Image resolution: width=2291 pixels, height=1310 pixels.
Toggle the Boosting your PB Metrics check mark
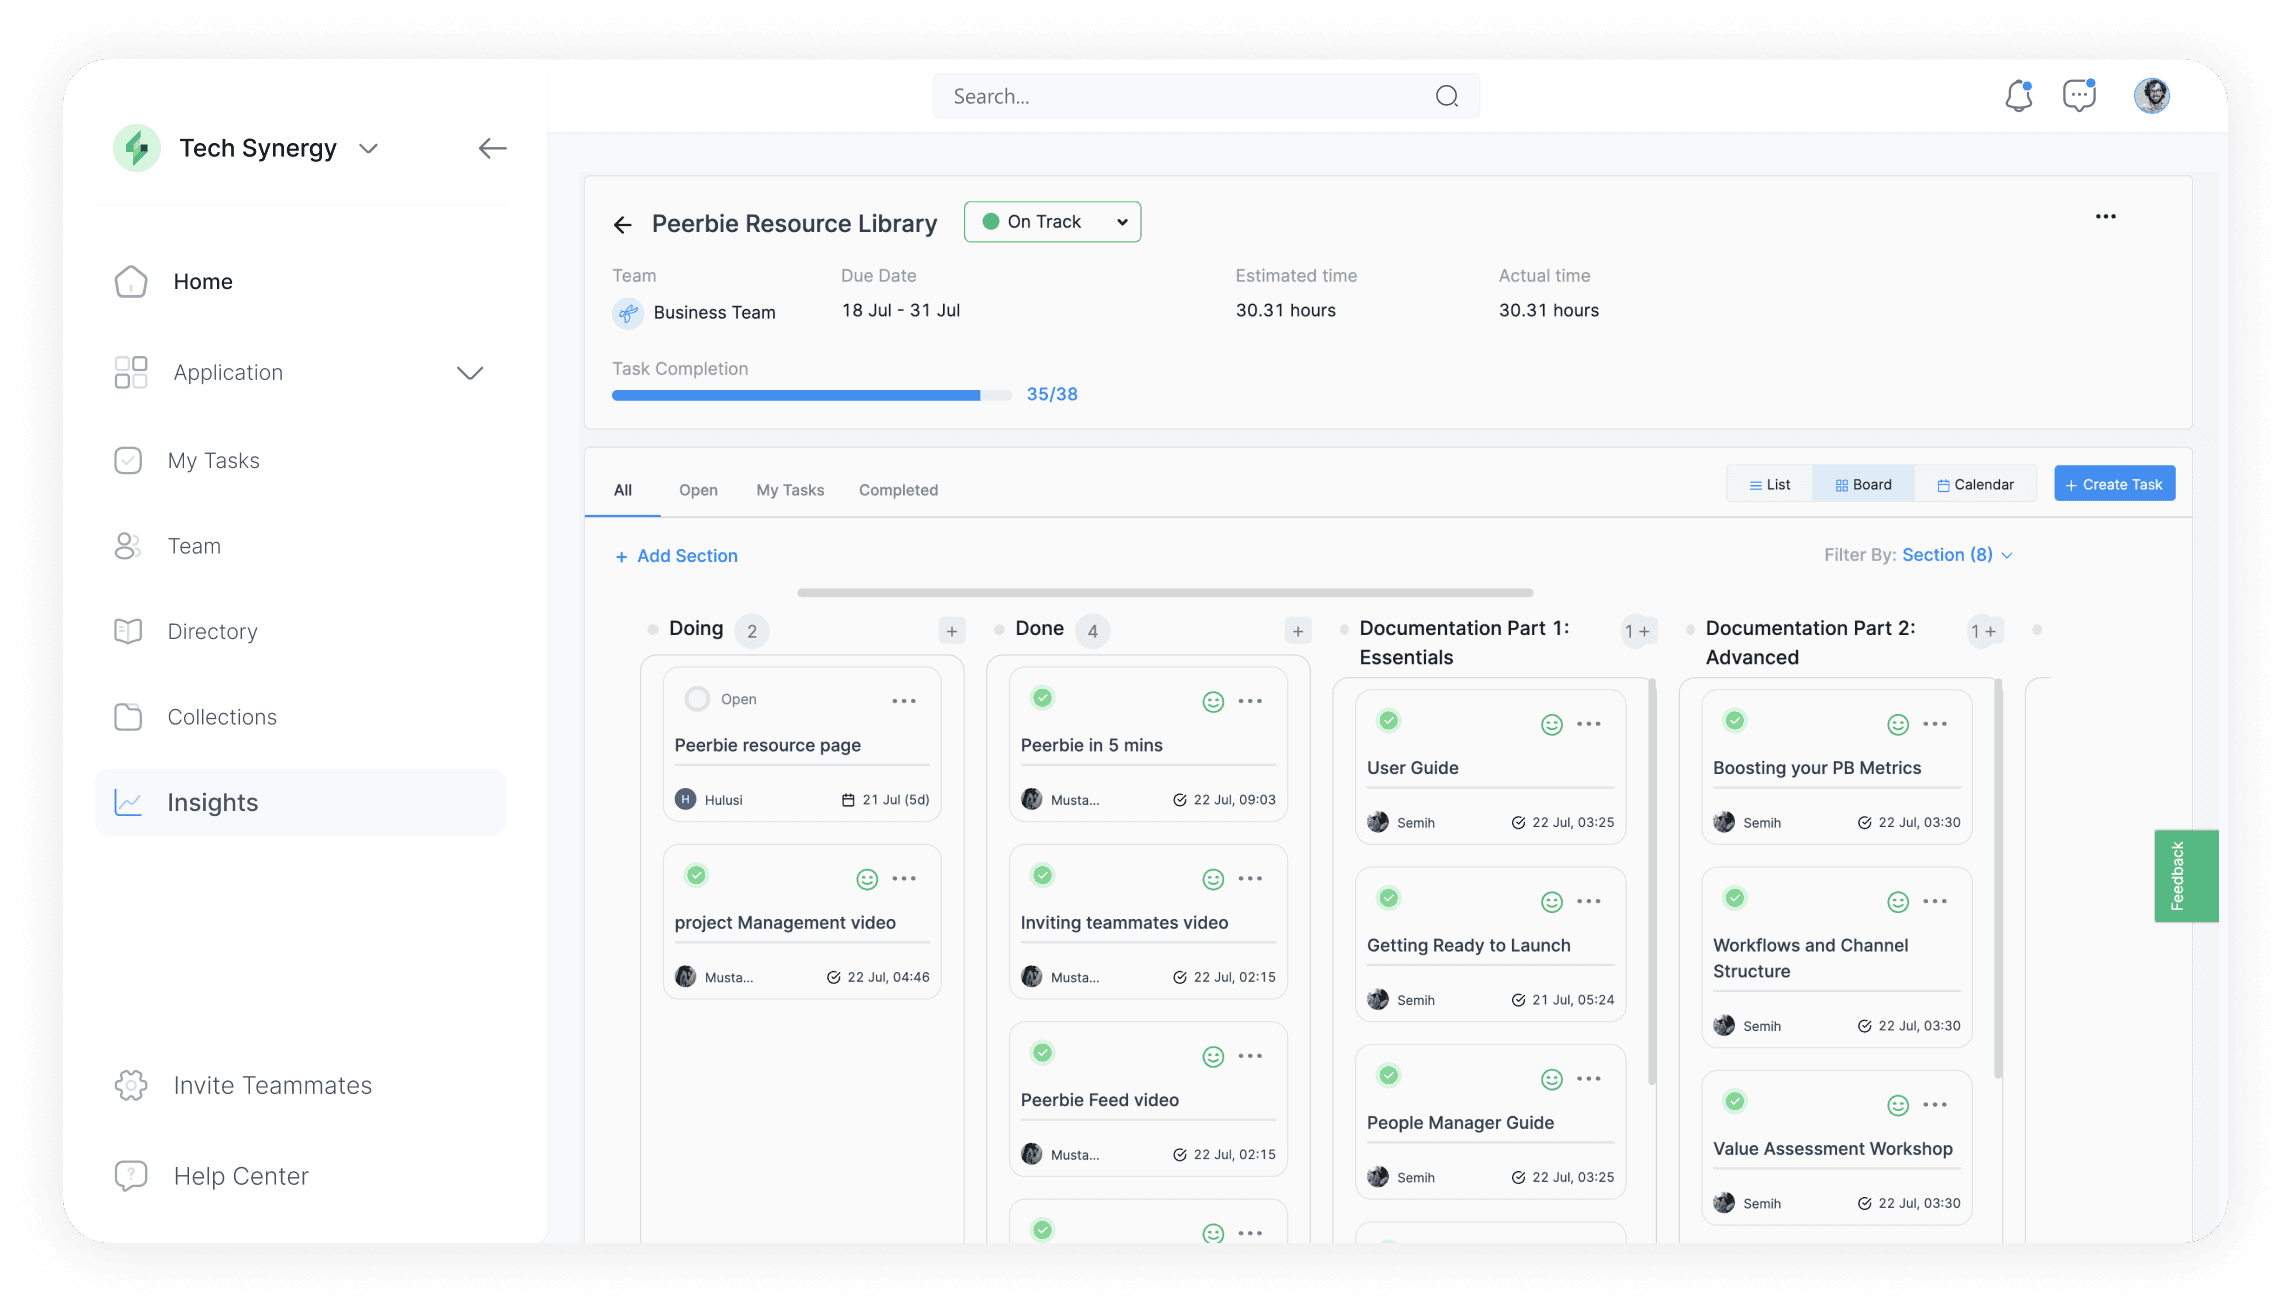coord(1735,721)
